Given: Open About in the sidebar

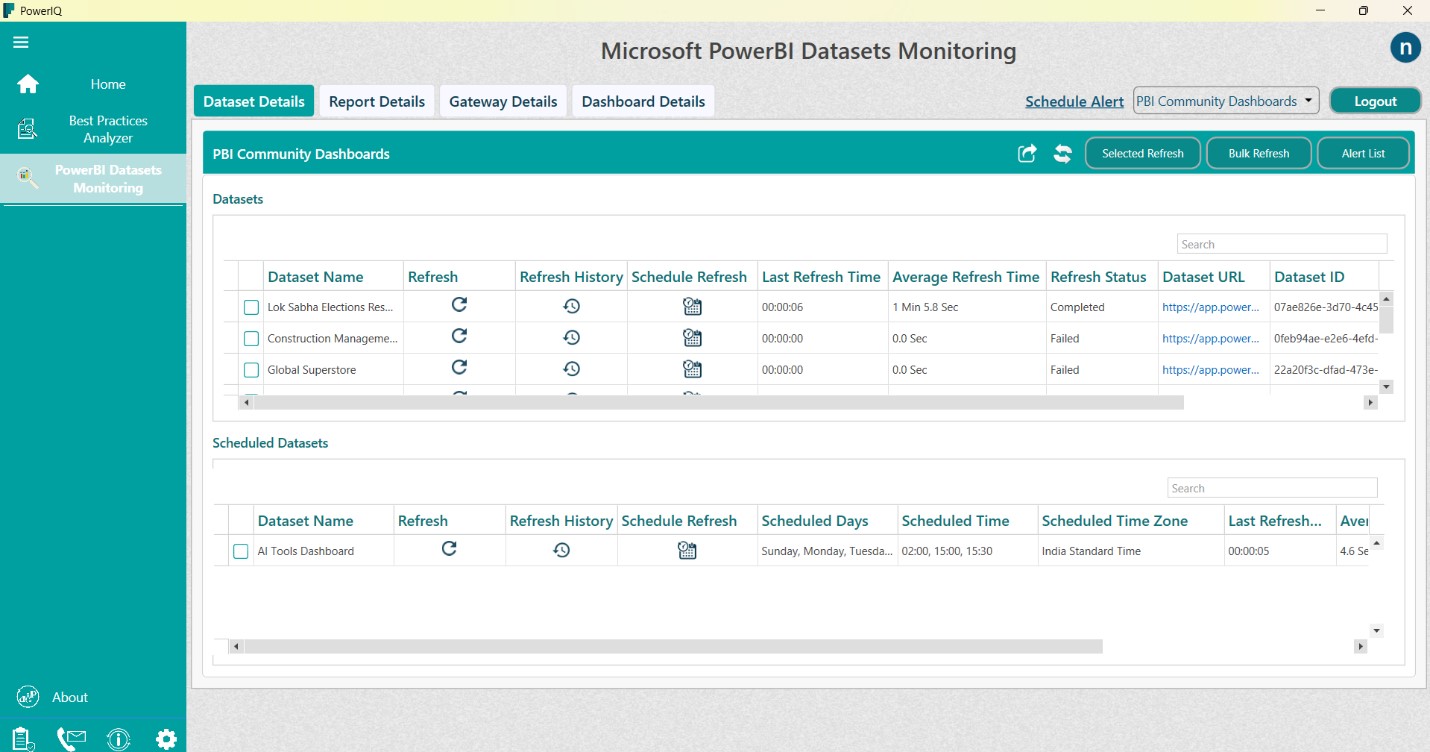Looking at the screenshot, I should 70,697.
